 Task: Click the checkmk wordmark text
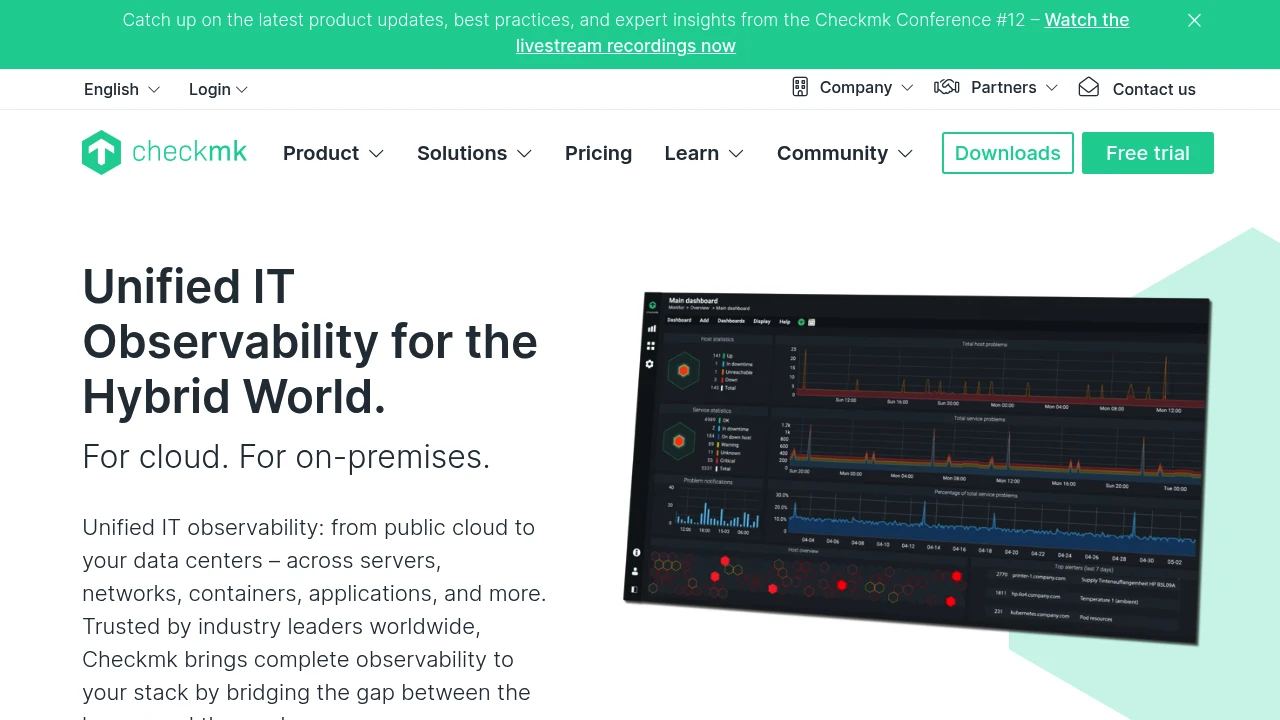click(x=189, y=152)
